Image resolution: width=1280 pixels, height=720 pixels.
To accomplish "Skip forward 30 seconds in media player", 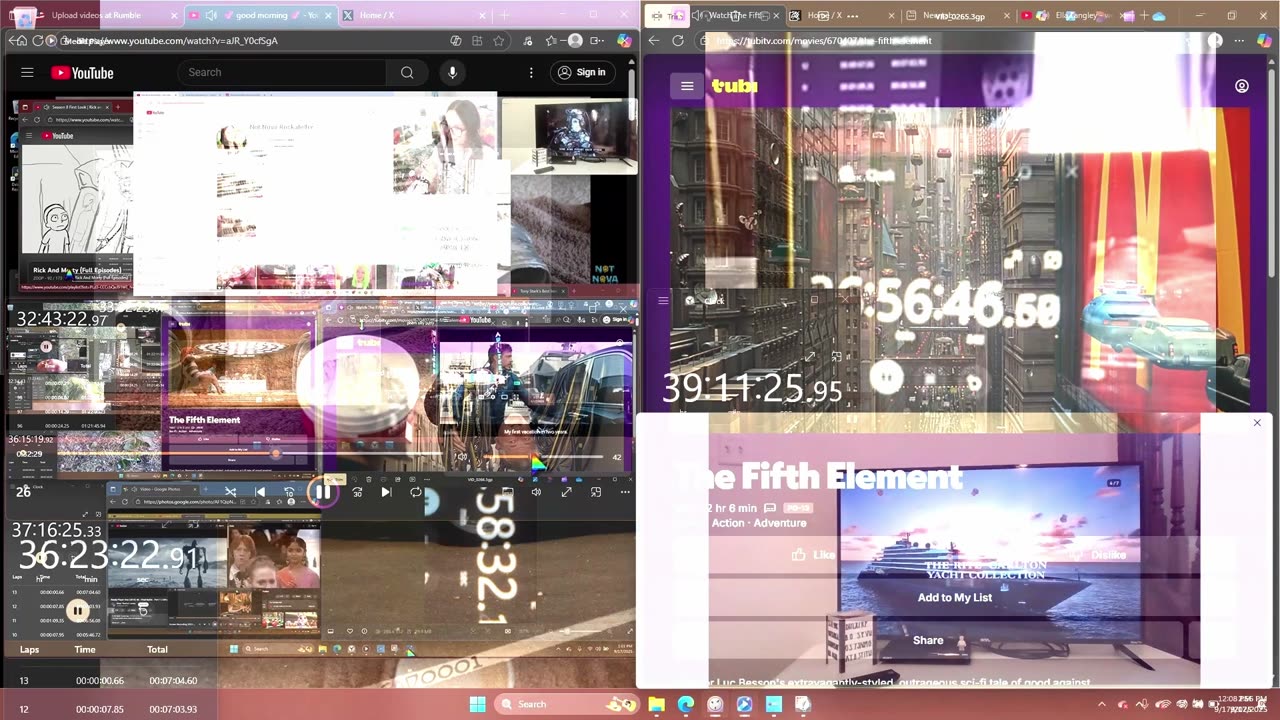I will coord(357,492).
